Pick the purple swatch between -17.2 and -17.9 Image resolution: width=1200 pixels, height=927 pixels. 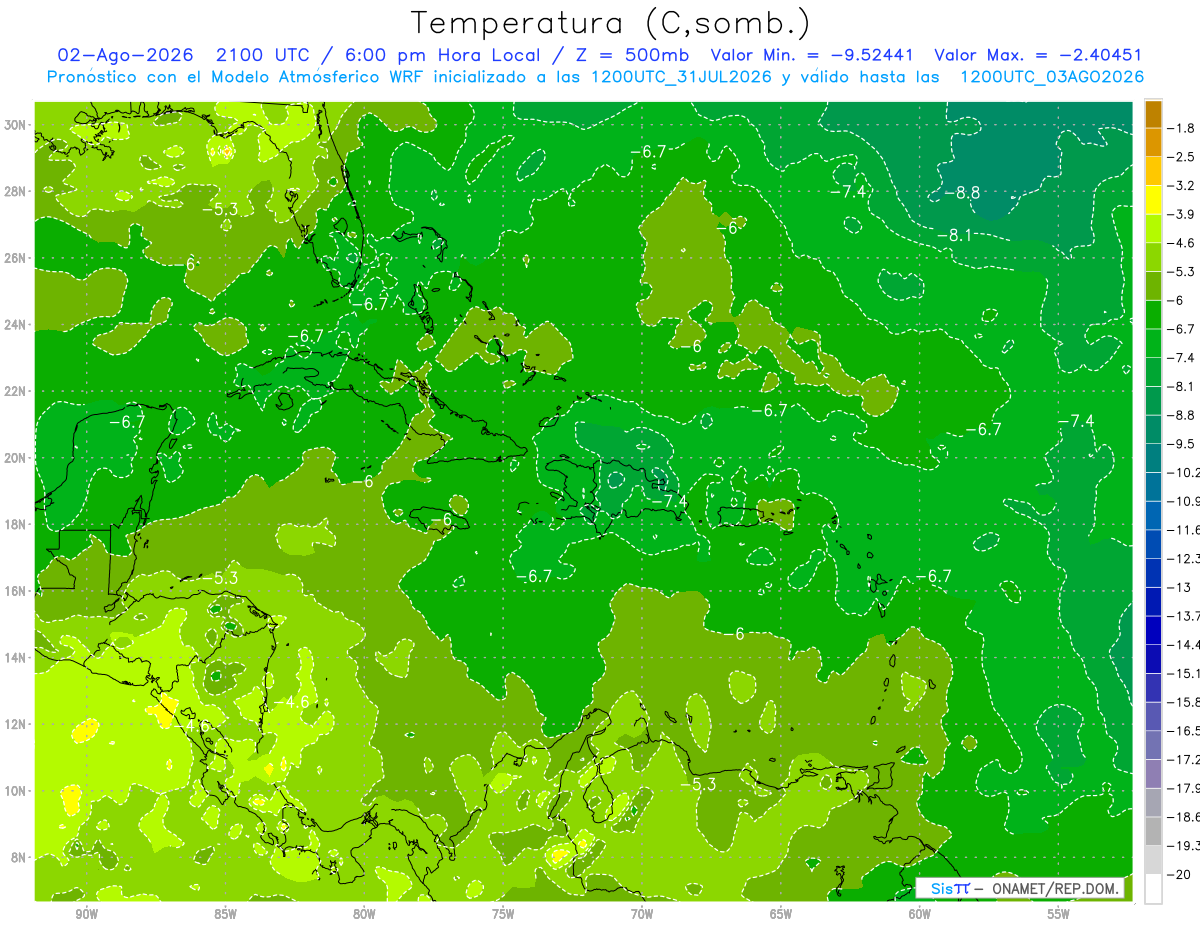pyautogui.click(x=1153, y=774)
